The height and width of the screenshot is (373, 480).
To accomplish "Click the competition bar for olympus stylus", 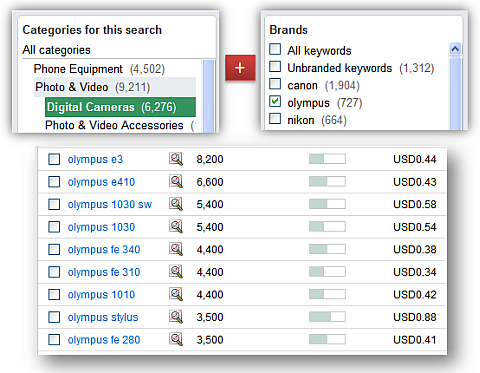I will 327,317.
